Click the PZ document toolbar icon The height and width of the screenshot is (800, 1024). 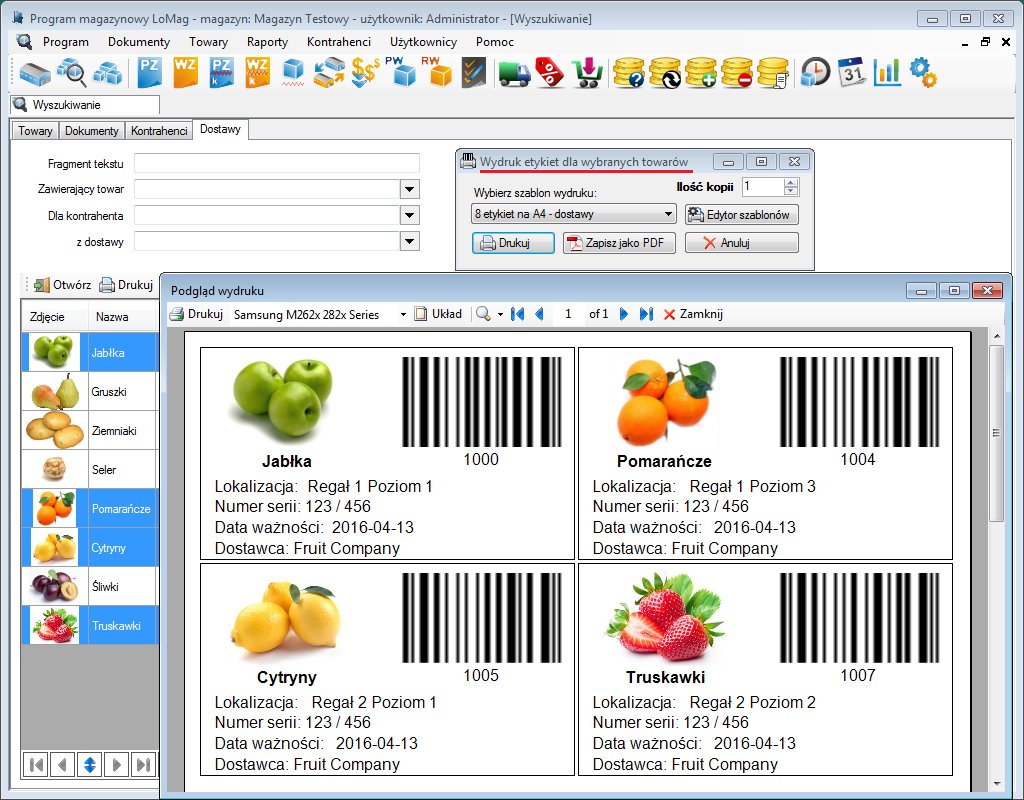[150, 72]
